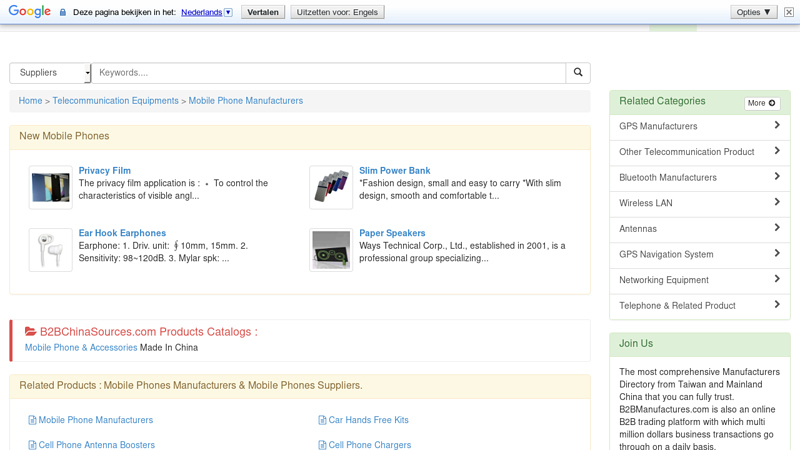Open the Paper Speakers title link
The image size is (800, 450).
click(392, 233)
